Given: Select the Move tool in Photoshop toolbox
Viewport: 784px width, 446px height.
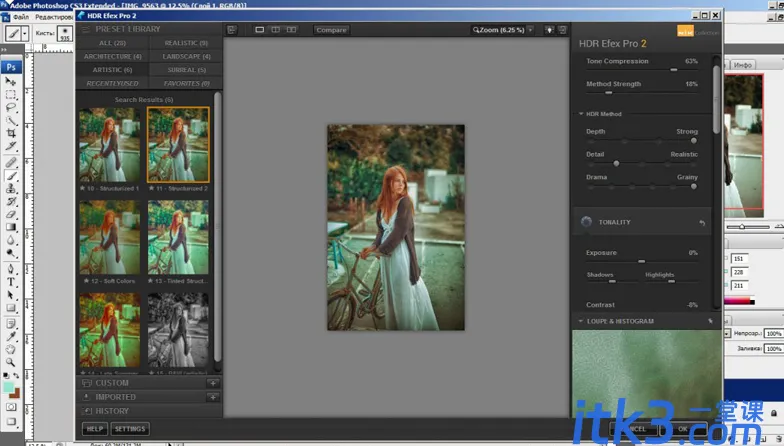Looking at the screenshot, I should [10, 81].
